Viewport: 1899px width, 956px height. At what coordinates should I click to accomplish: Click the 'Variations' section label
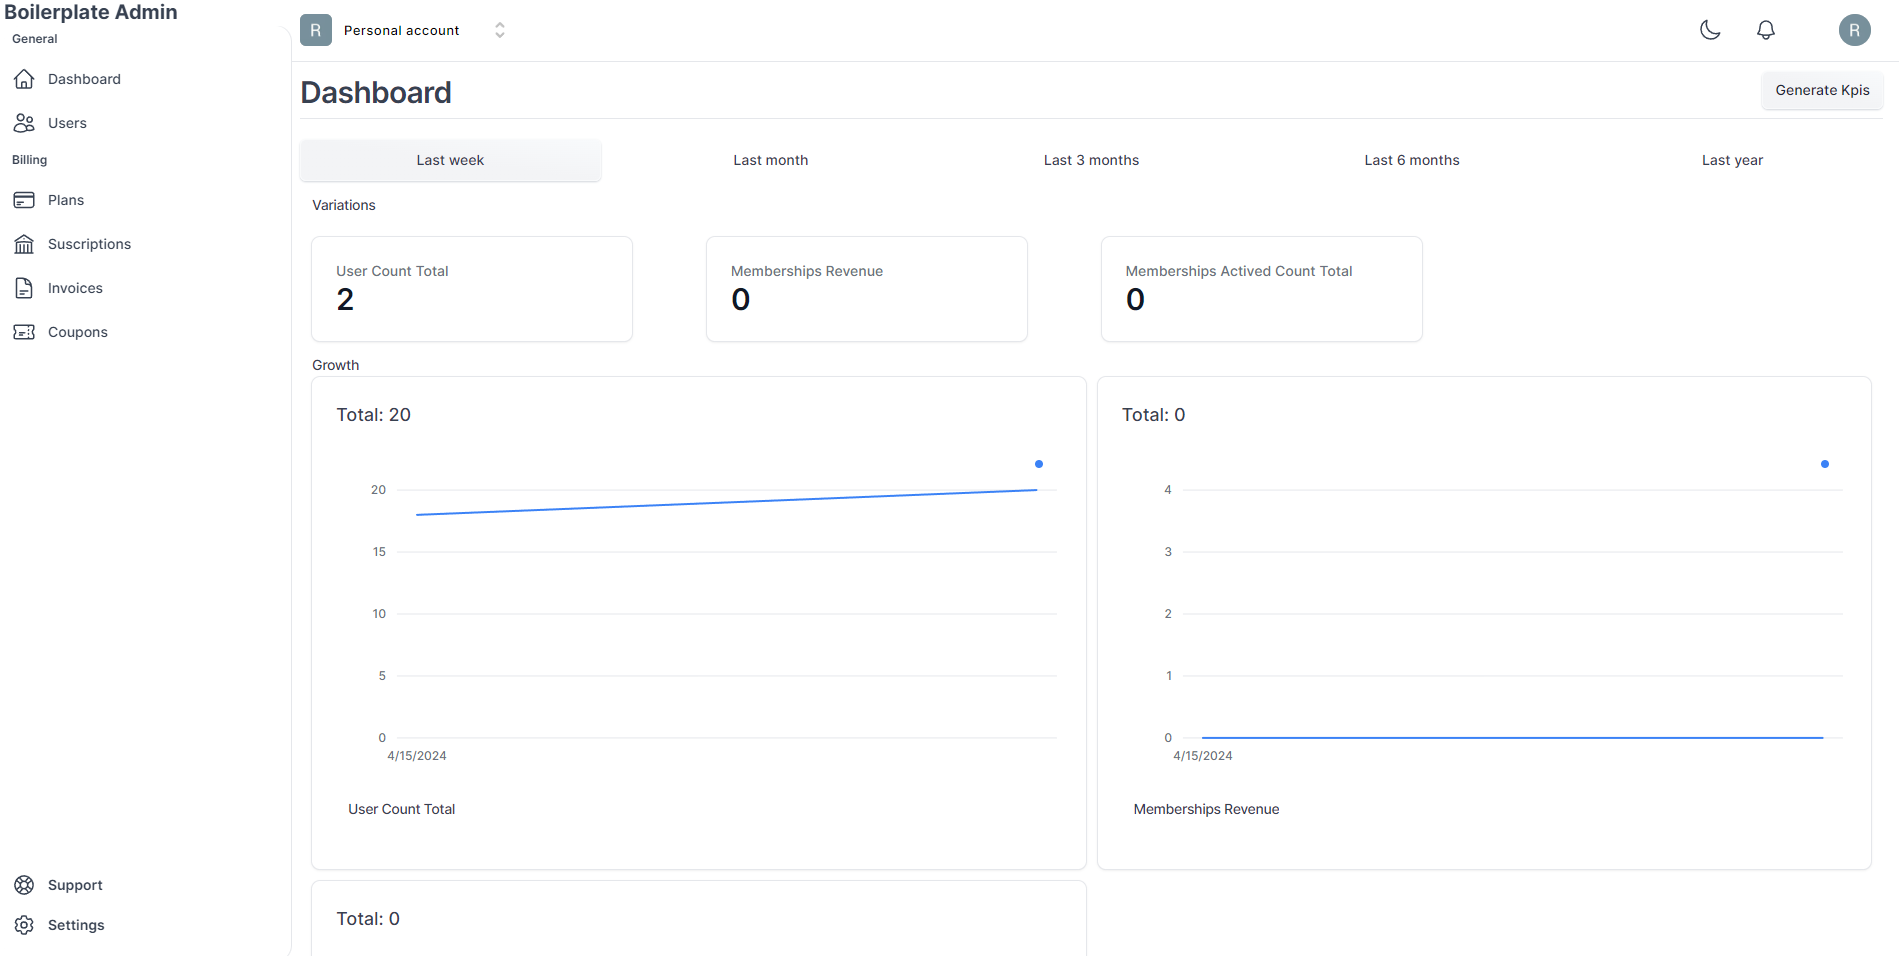[344, 205]
